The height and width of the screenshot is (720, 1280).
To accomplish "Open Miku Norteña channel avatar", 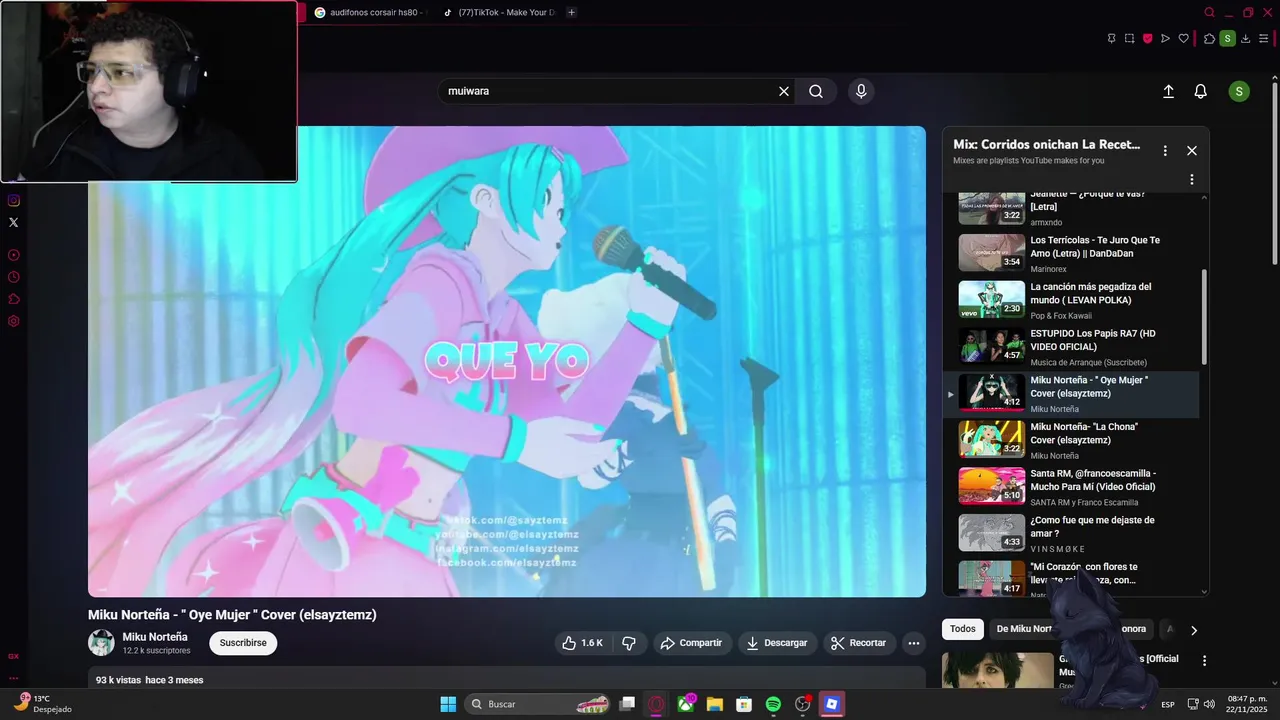I will coord(101,642).
